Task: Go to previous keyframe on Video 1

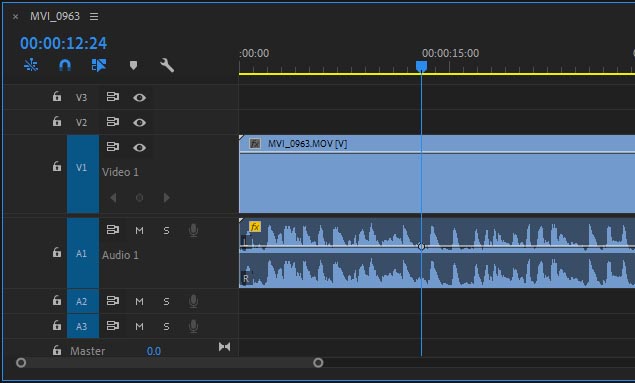Action: (113, 198)
